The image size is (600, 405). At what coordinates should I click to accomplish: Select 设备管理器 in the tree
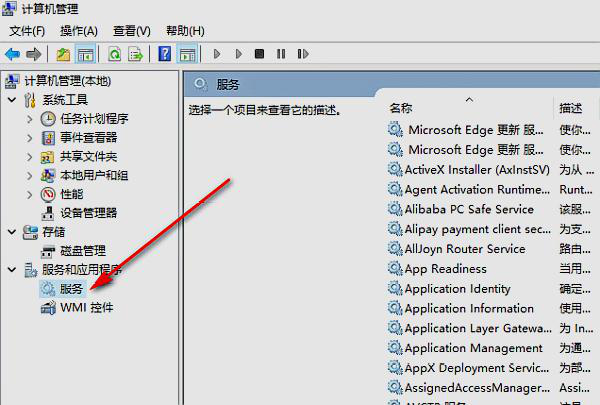tap(88, 213)
